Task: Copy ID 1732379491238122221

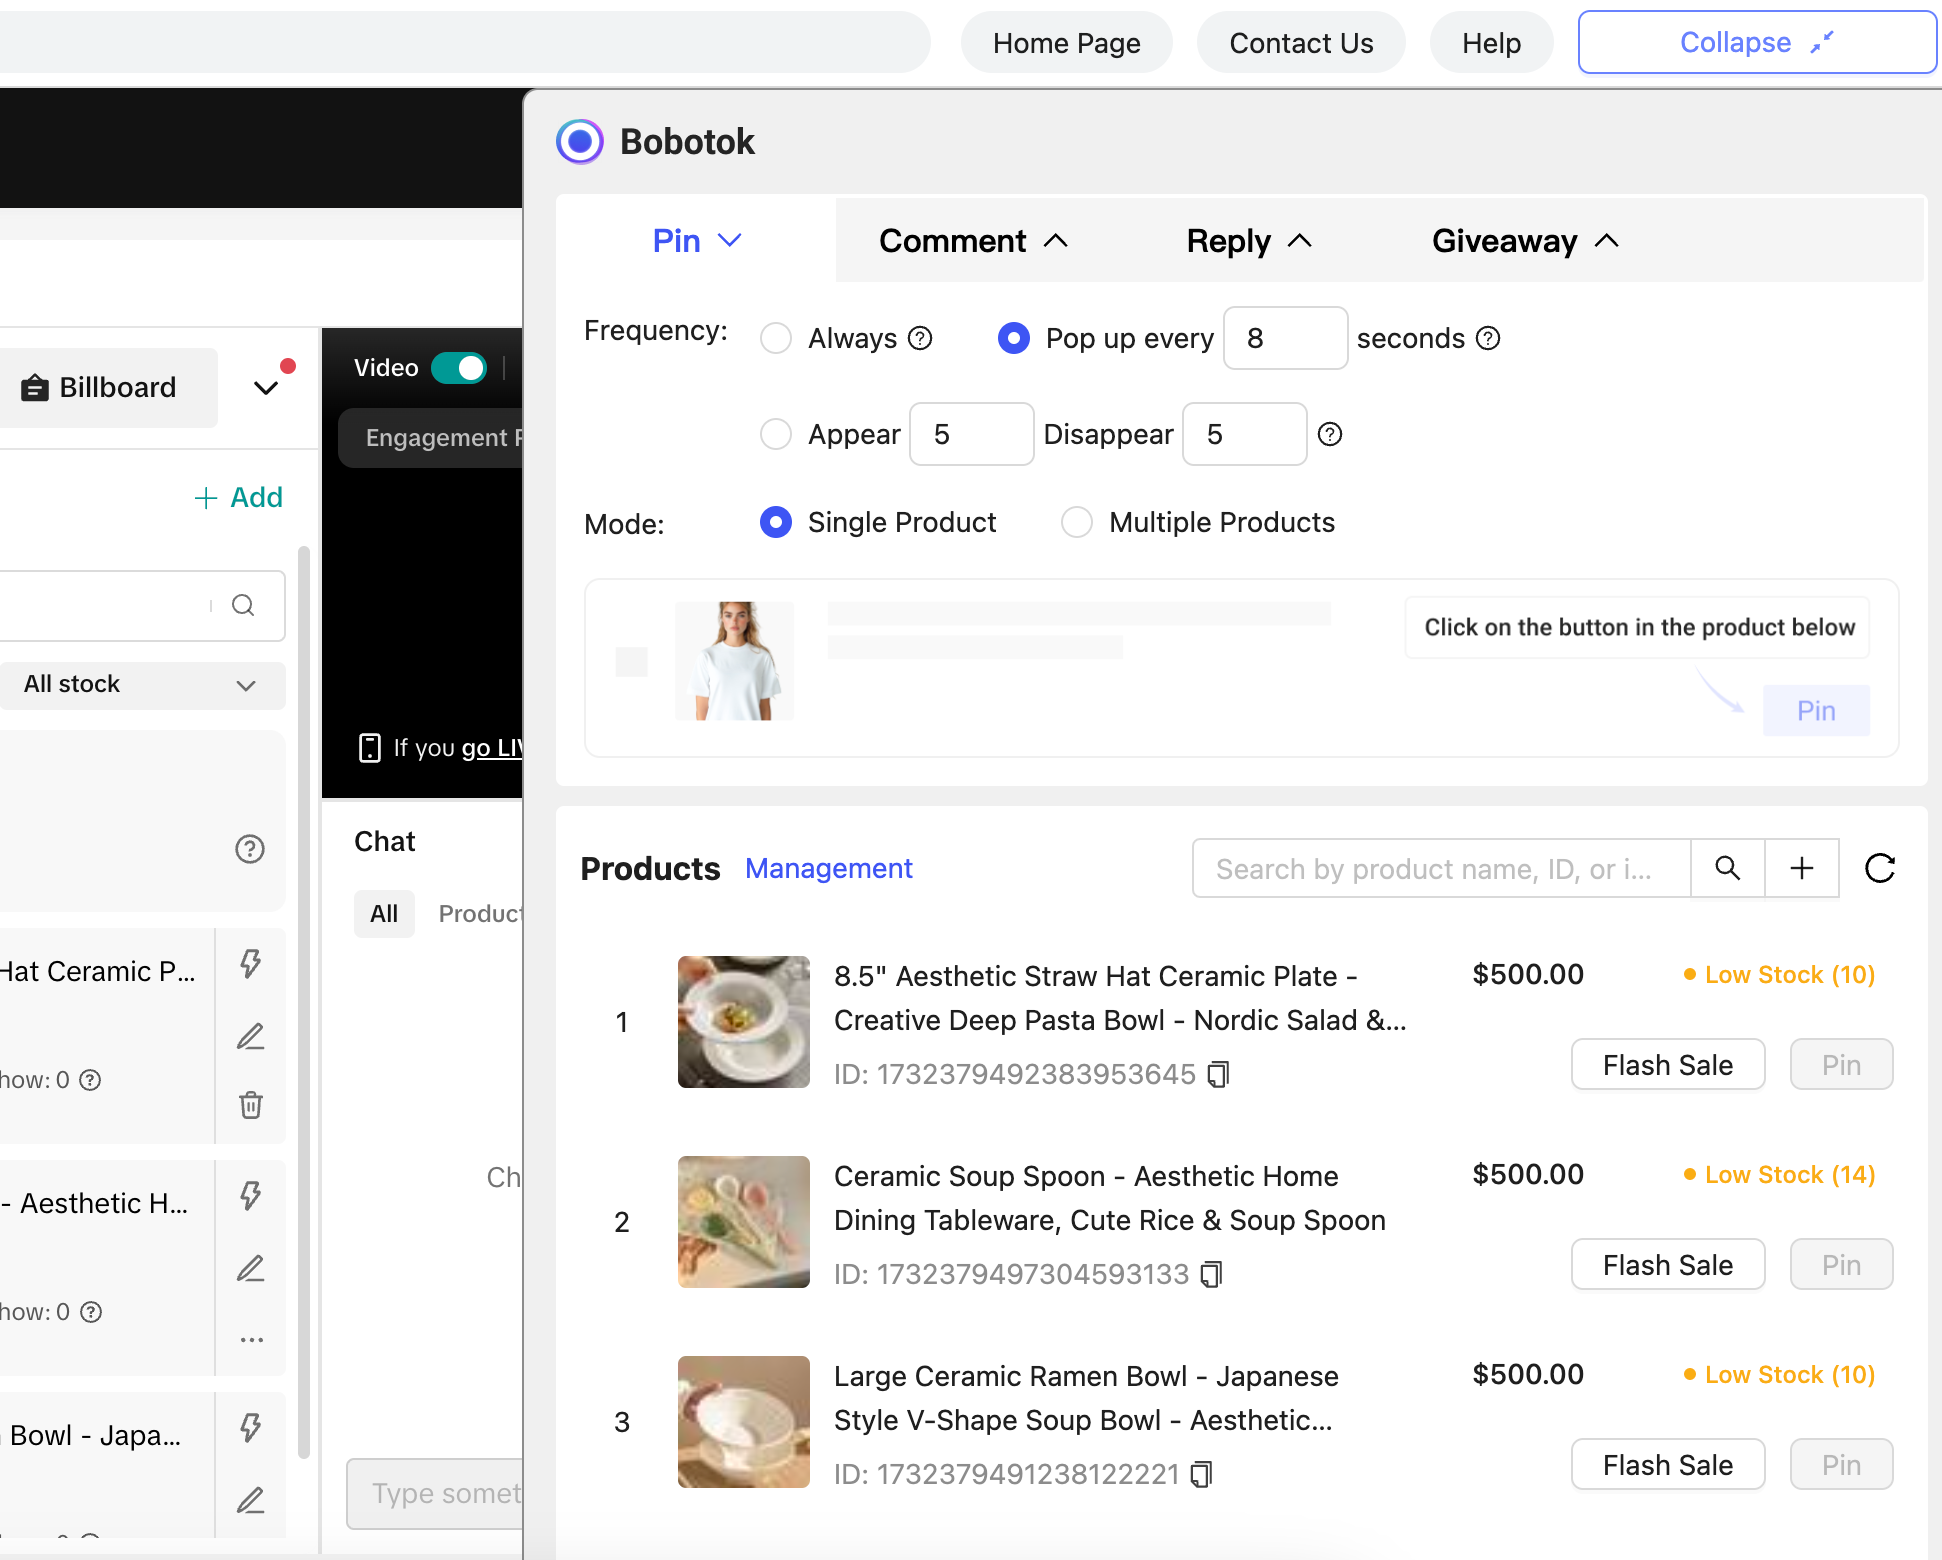Action: coord(1201,1474)
